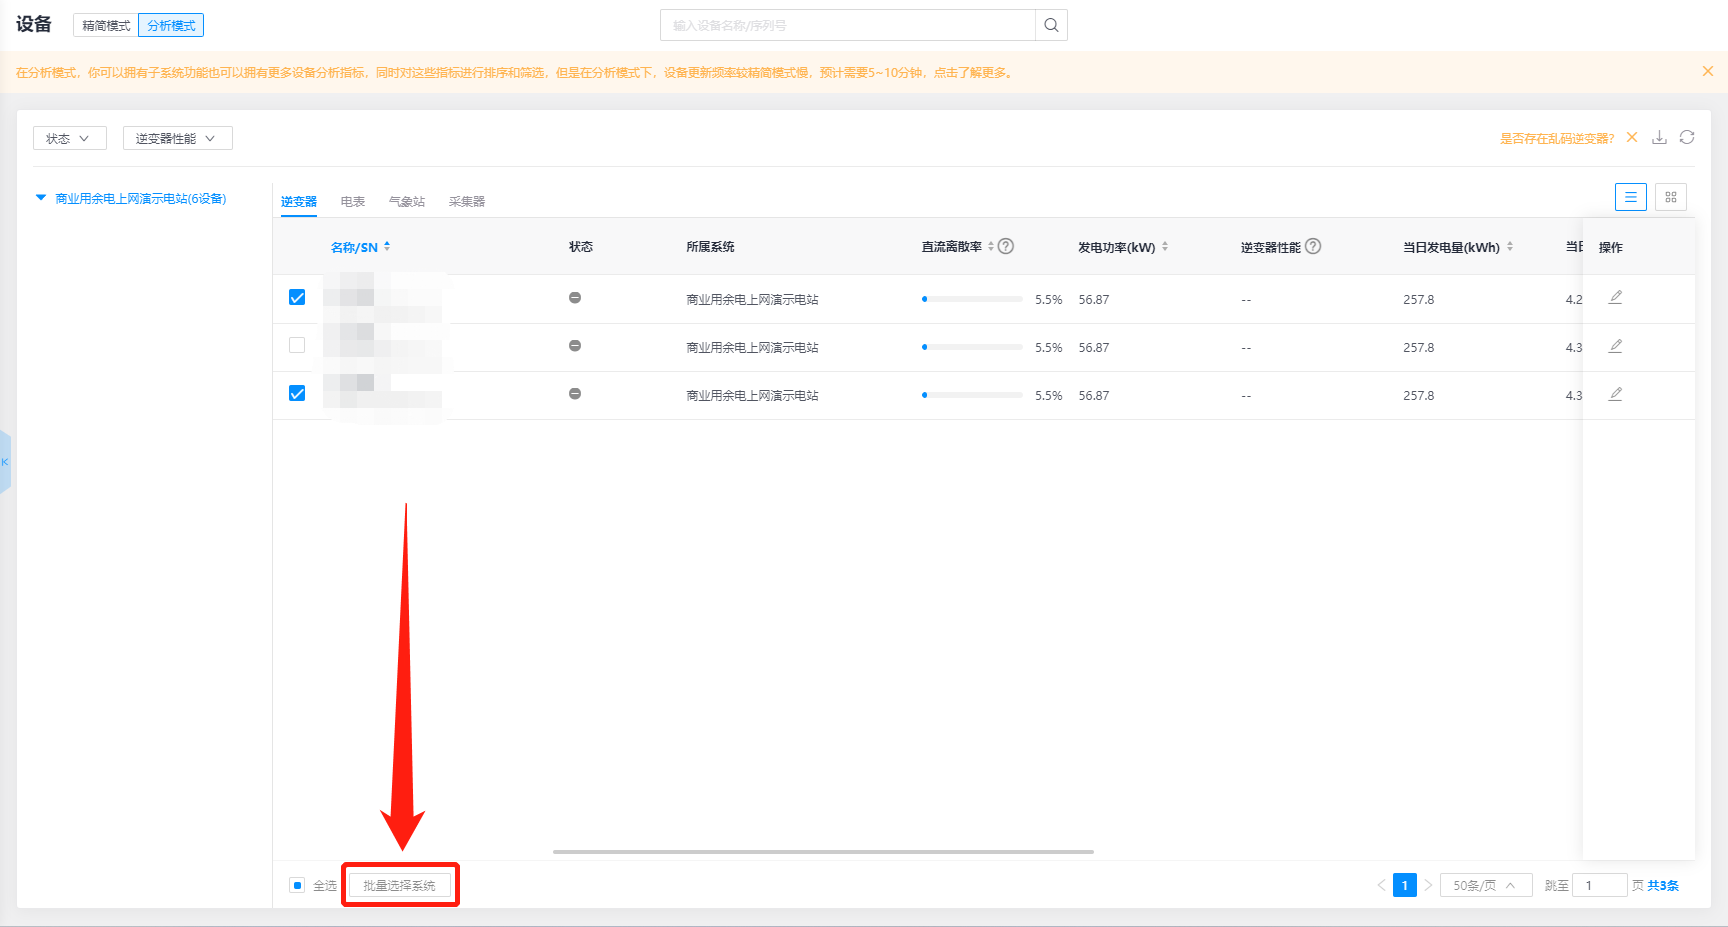The height and width of the screenshot is (927, 1728).
Task: Click the 批量选择系统 button
Action: [x=399, y=885]
